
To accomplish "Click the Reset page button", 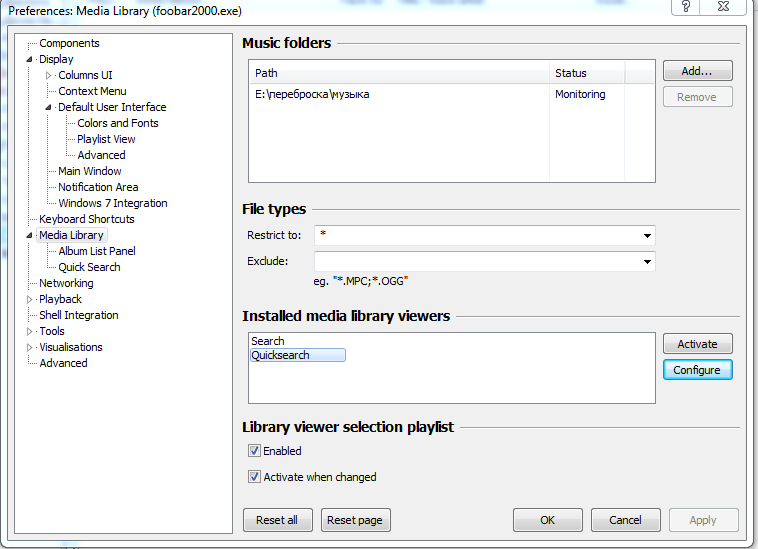I will click(x=357, y=520).
